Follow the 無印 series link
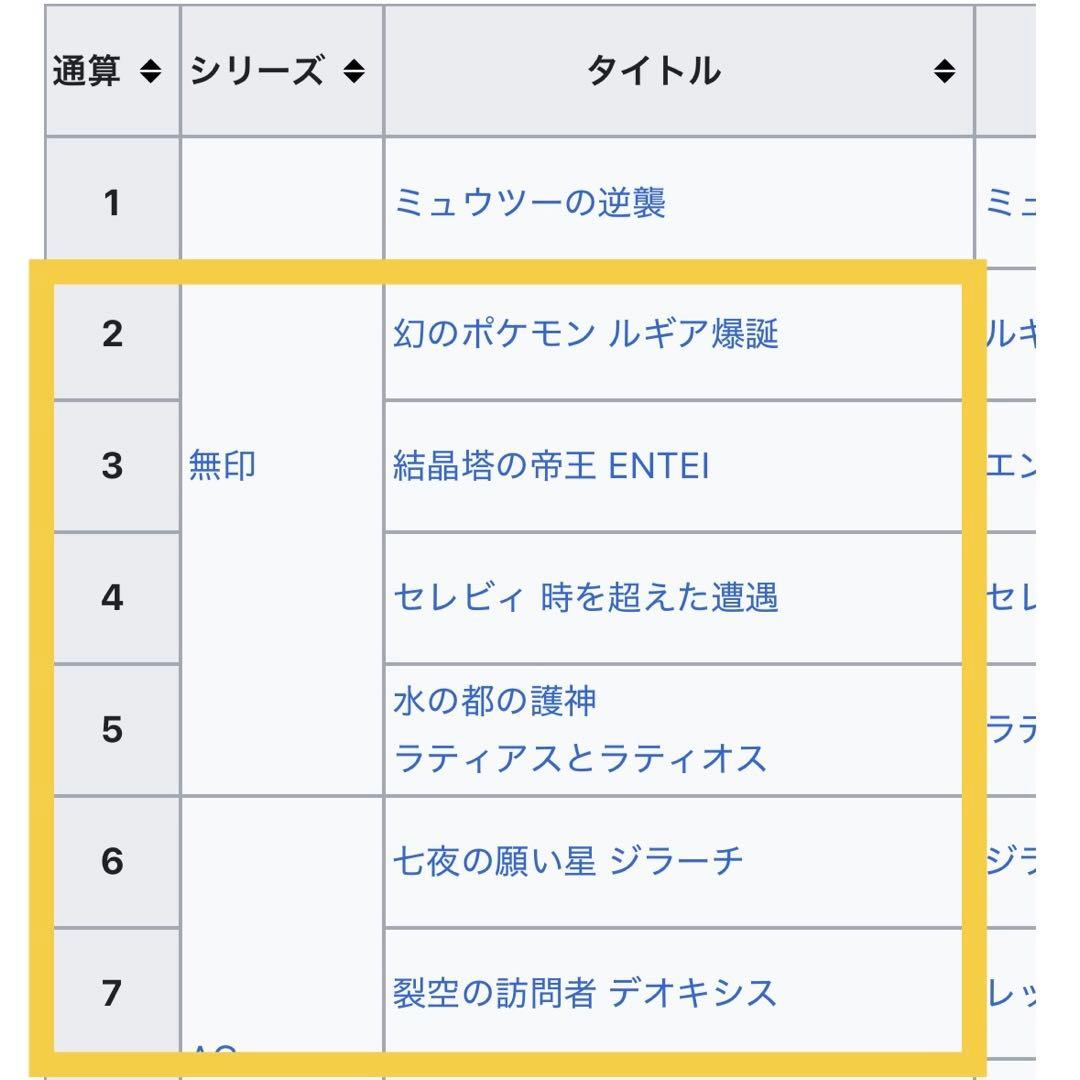The width and height of the screenshot is (1080, 1080). (x=222, y=465)
